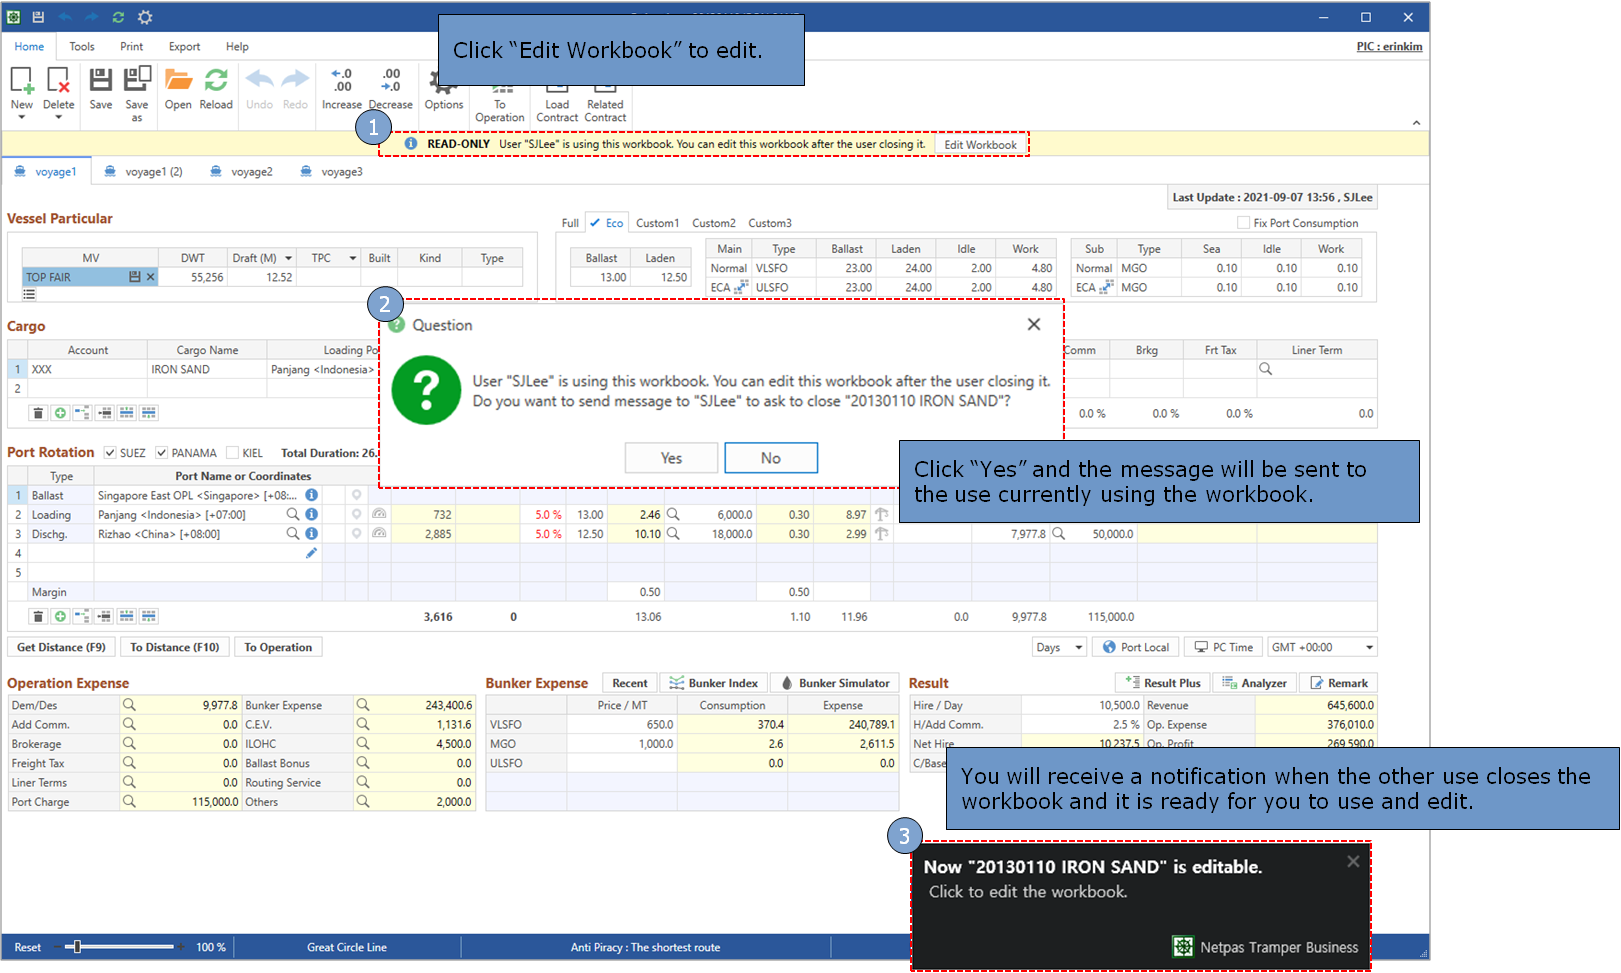Open the Tools menu
The width and height of the screenshot is (1621, 973).
click(x=82, y=46)
